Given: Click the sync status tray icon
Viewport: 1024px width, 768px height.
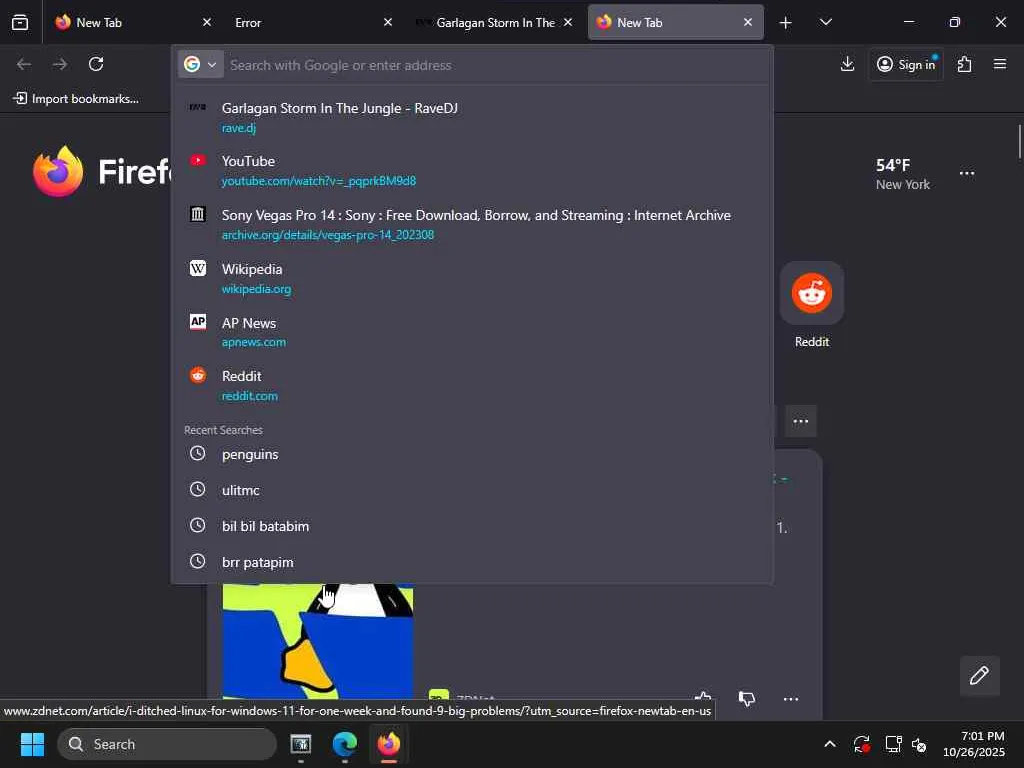Looking at the screenshot, I should coord(861,744).
